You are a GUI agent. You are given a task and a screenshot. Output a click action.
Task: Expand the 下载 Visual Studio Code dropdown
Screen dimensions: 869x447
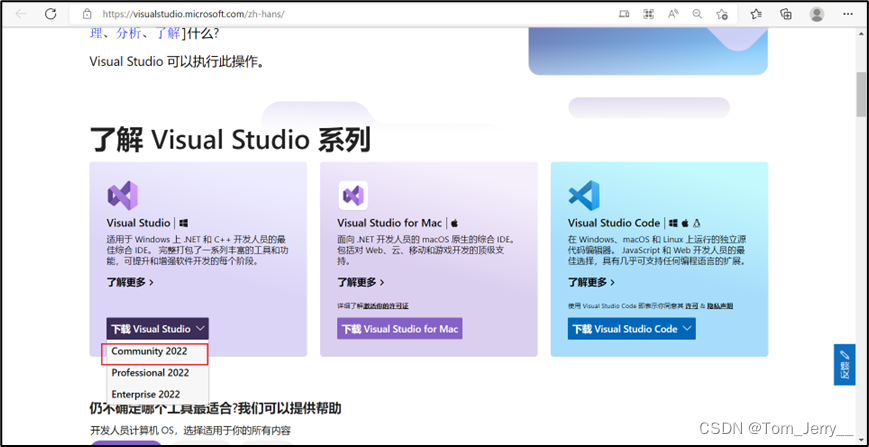[632, 328]
